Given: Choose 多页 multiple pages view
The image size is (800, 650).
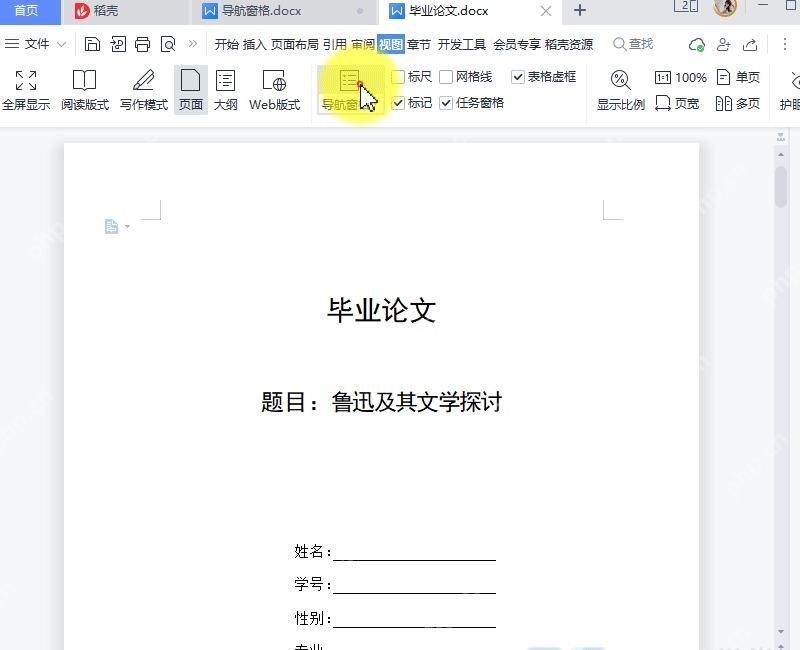Looking at the screenshot, I should pos(738,104).
